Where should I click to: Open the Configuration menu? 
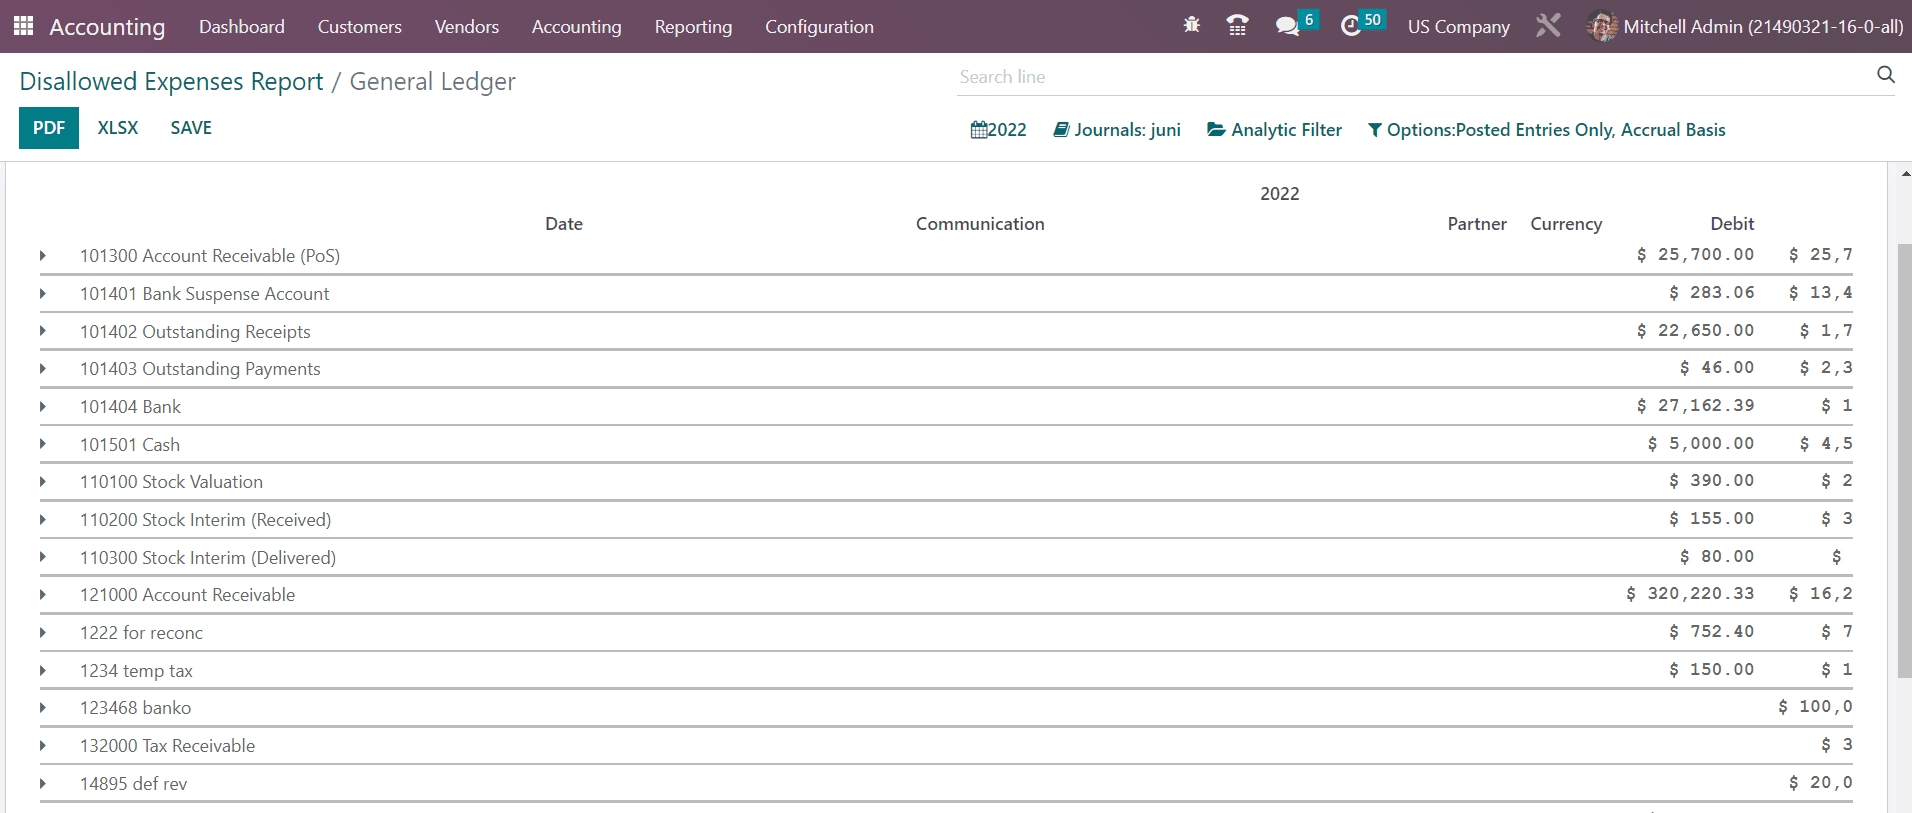[x=819, y=27]
